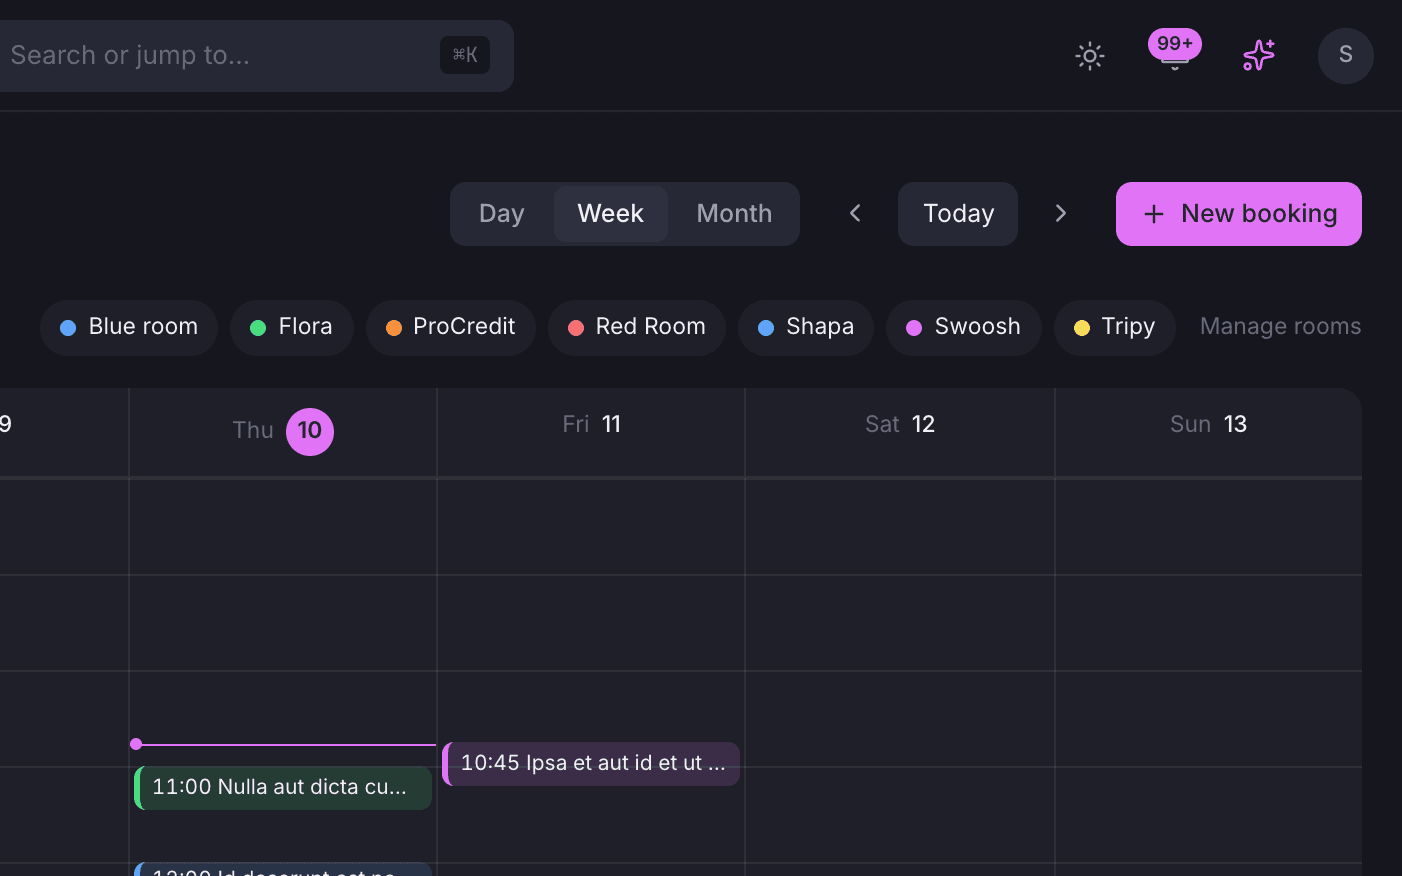Jump to Today
This screenshot has width=1402, height=876.
[x=958, y=214]
